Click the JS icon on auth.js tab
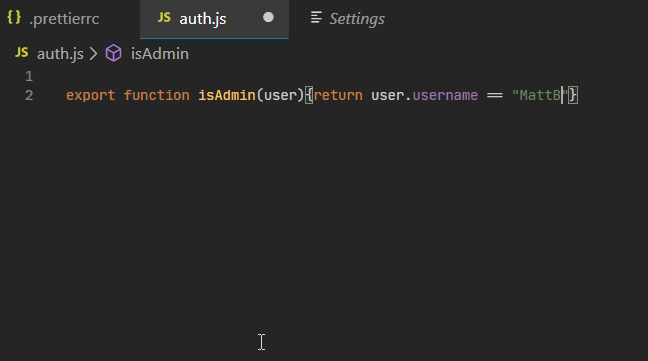This screenshot has height=361, width=648. pos(164,17)
